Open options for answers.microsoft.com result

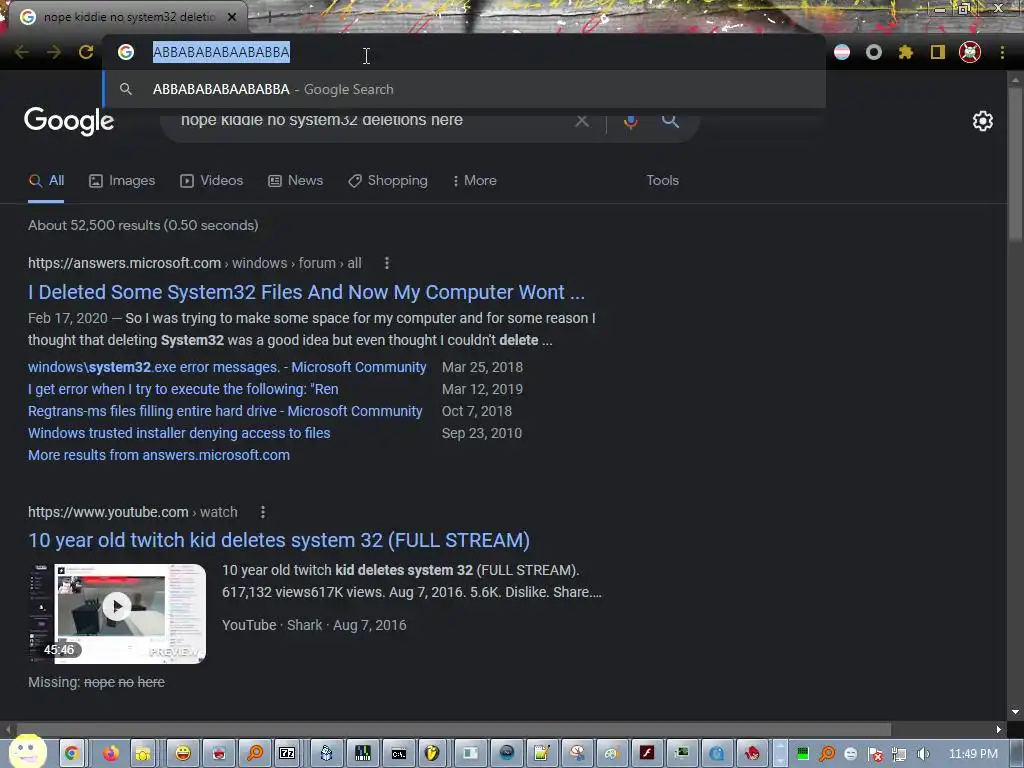click(387, 263)
